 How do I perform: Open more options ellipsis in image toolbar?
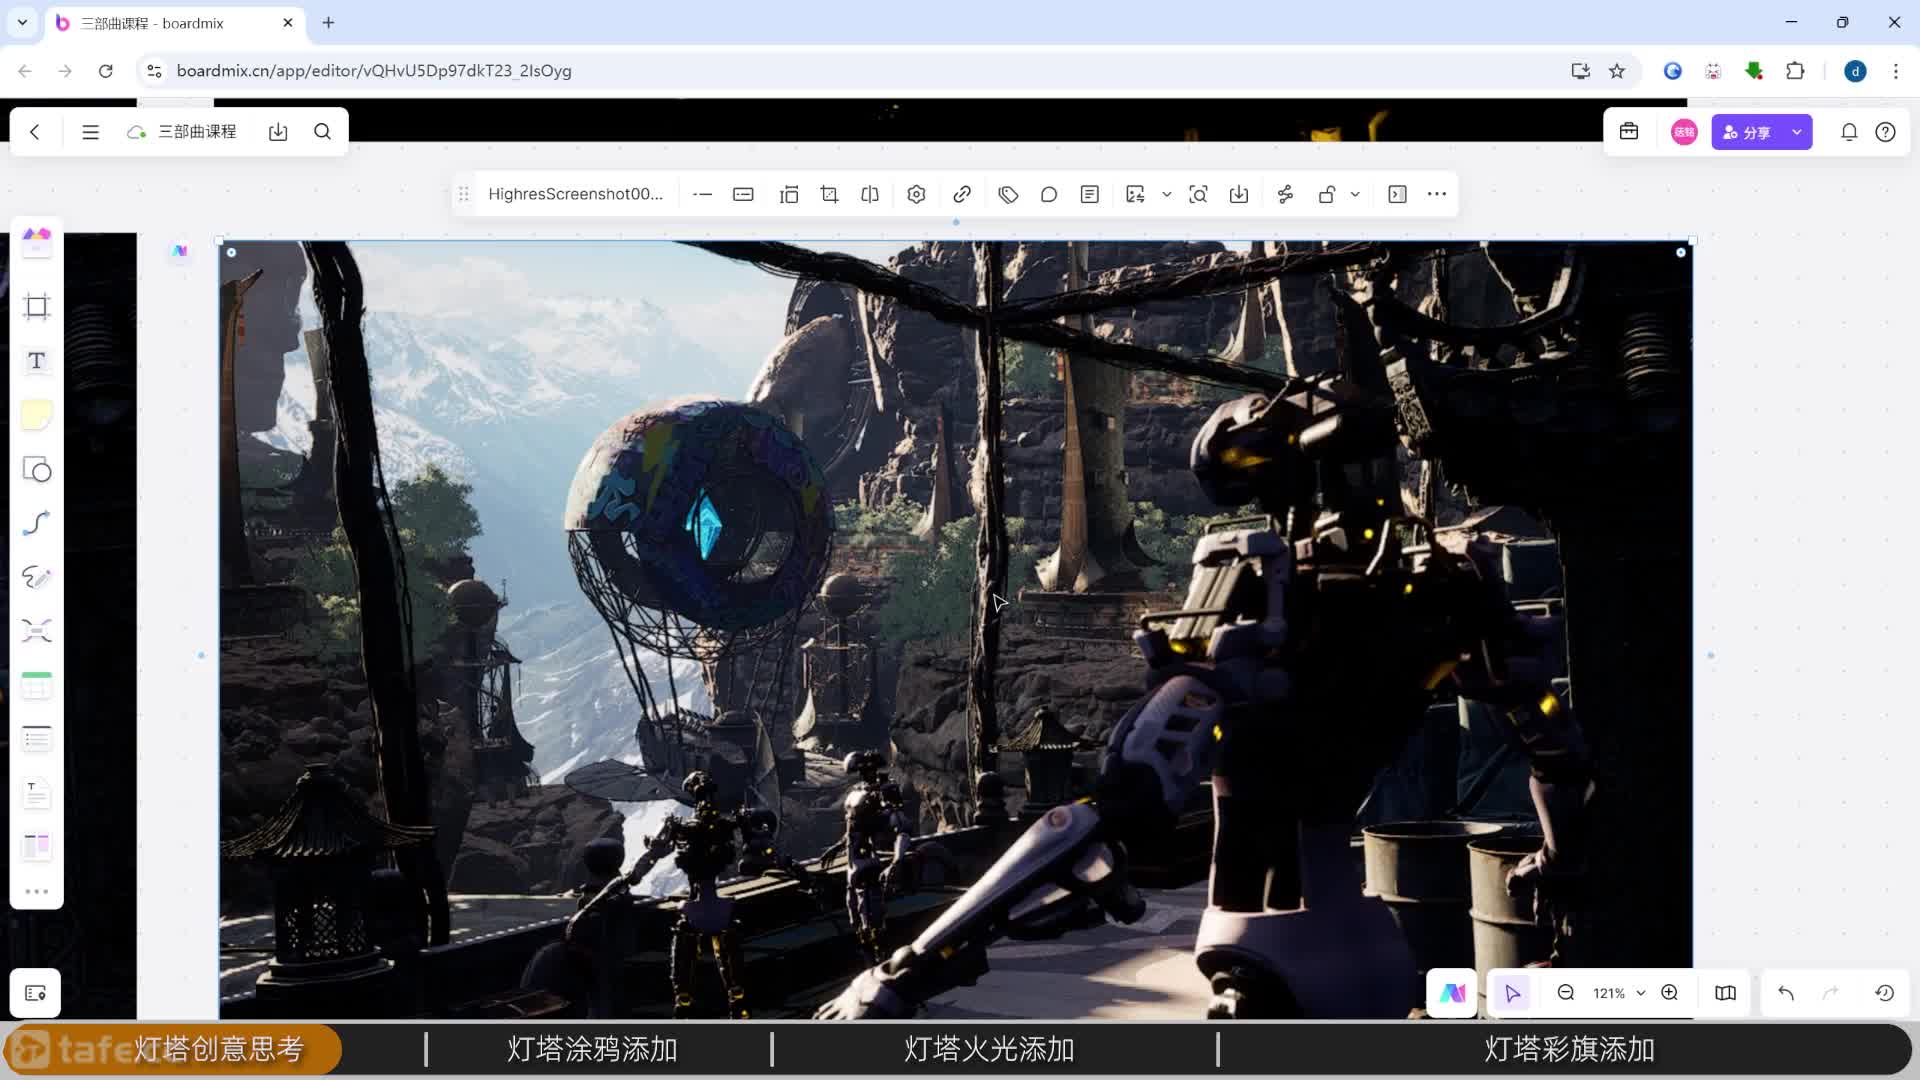coord(1437,194)
